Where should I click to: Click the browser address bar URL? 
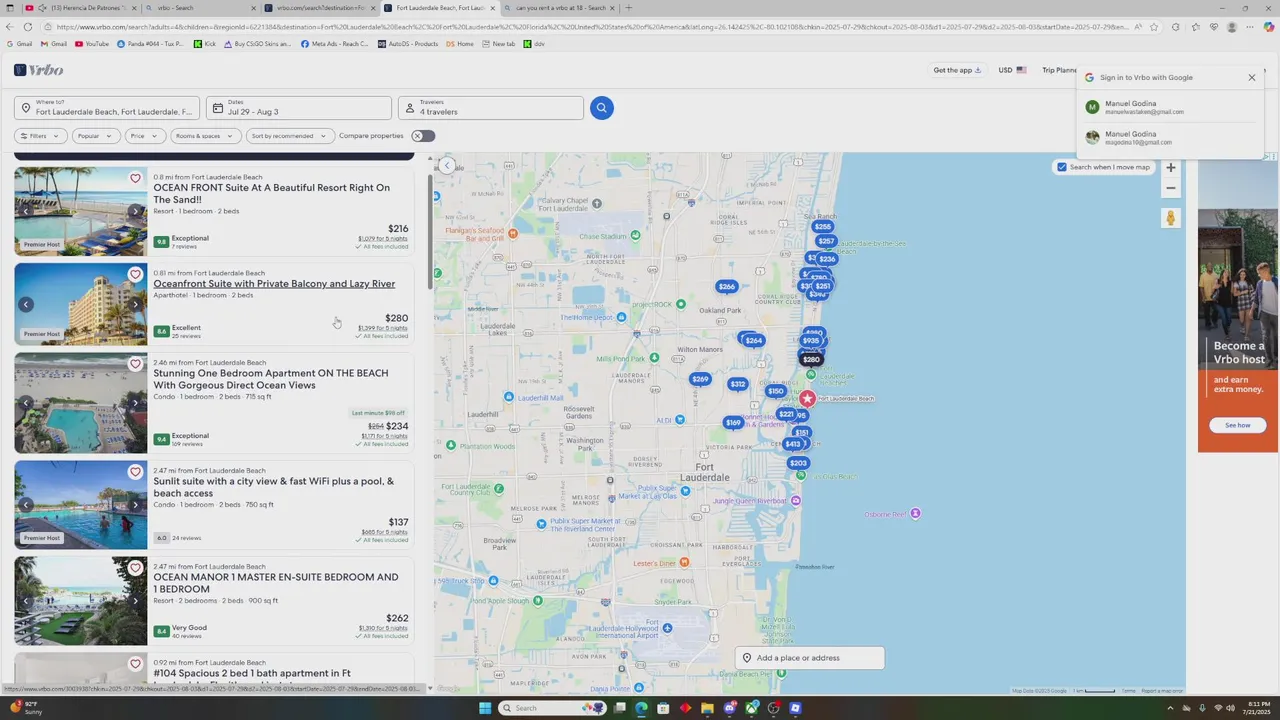(x=590, y=27)
